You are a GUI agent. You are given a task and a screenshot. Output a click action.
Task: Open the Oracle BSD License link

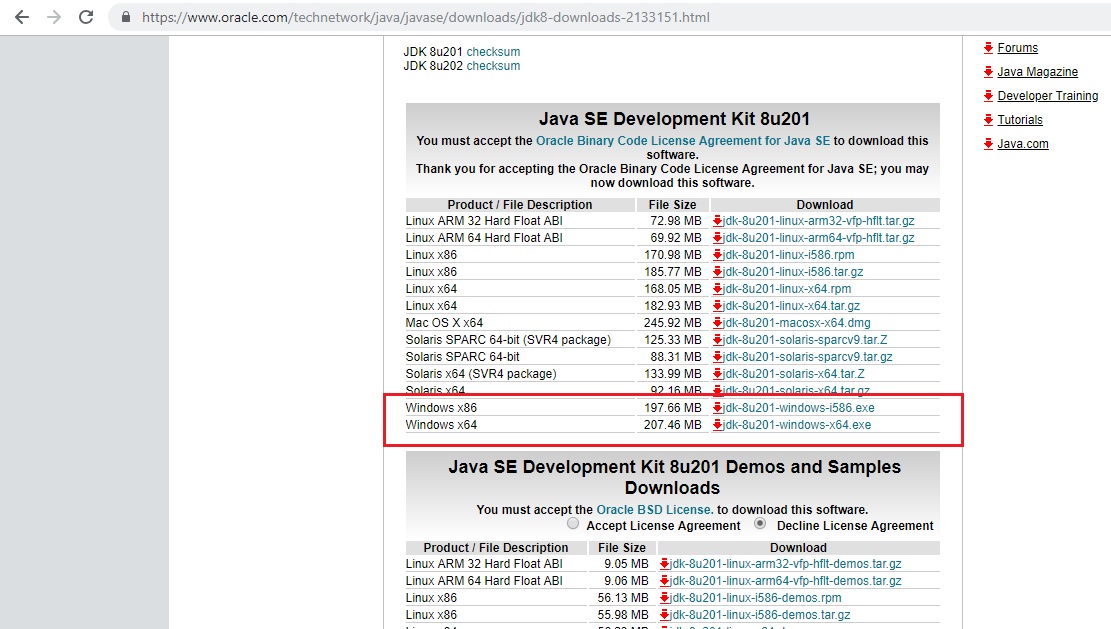coord(655,509)
